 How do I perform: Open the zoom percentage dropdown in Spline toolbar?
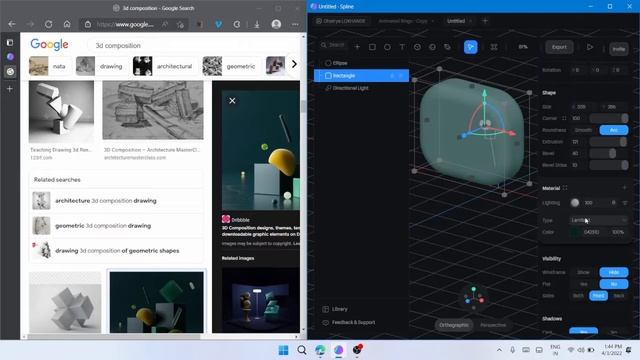(x=523, y=47)
